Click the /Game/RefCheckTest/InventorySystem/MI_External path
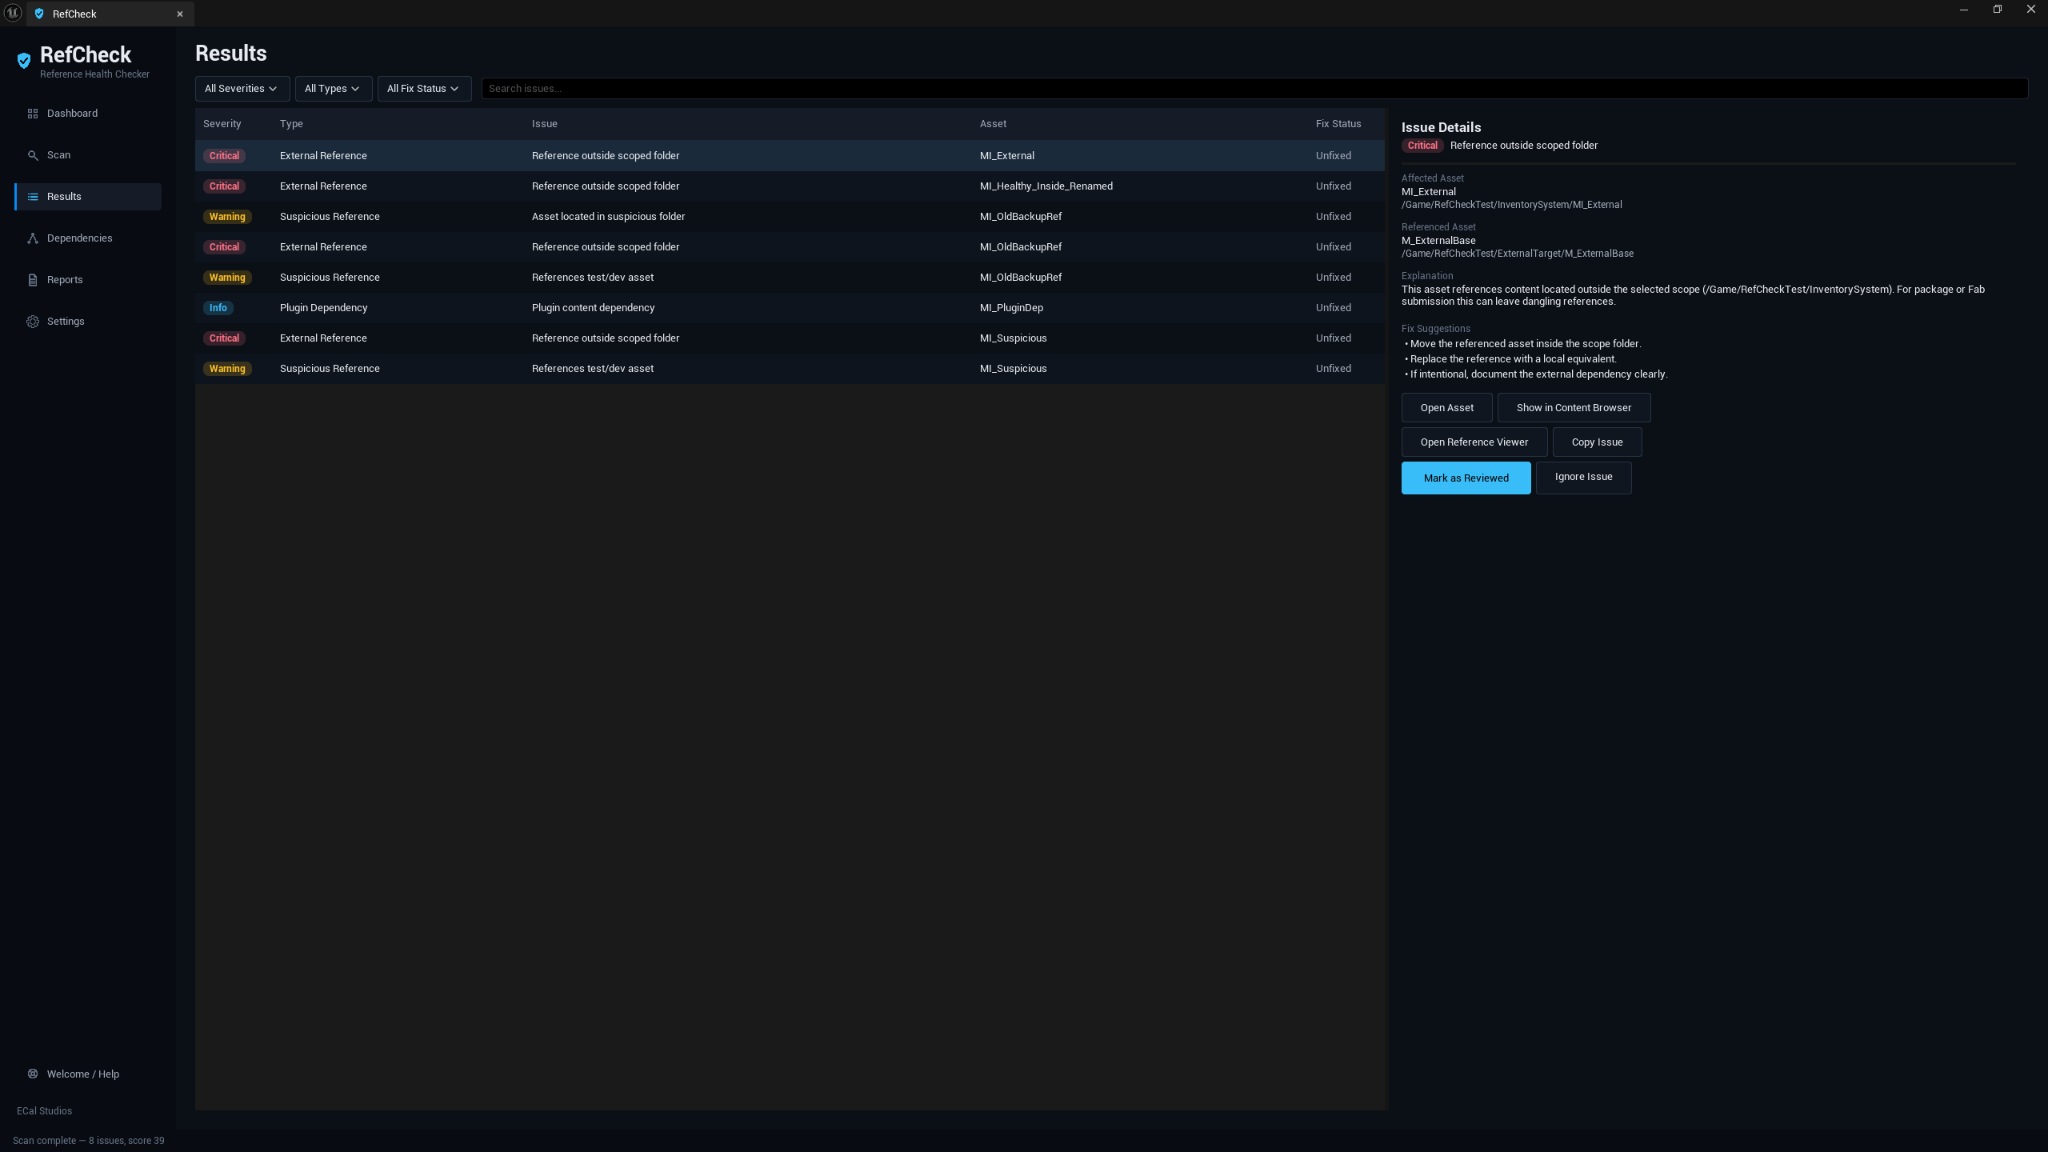Screen dimensions: 2048x1152 coord(1511,205)
